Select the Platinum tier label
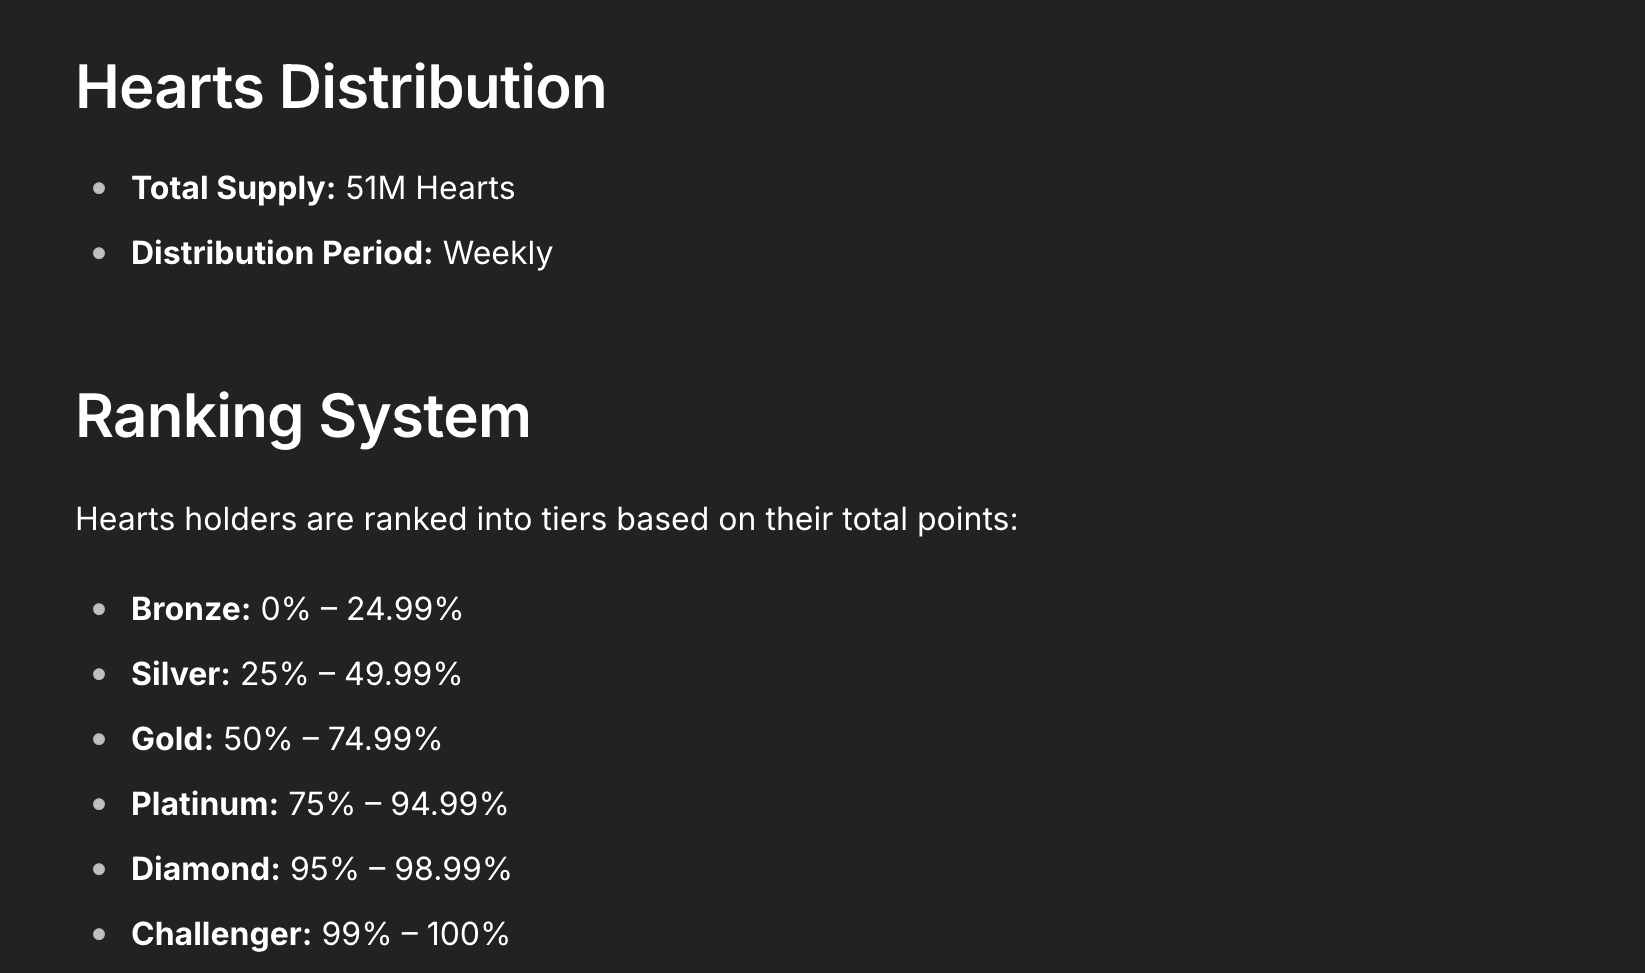1645x973 pixels. click(x=205, y=804)
